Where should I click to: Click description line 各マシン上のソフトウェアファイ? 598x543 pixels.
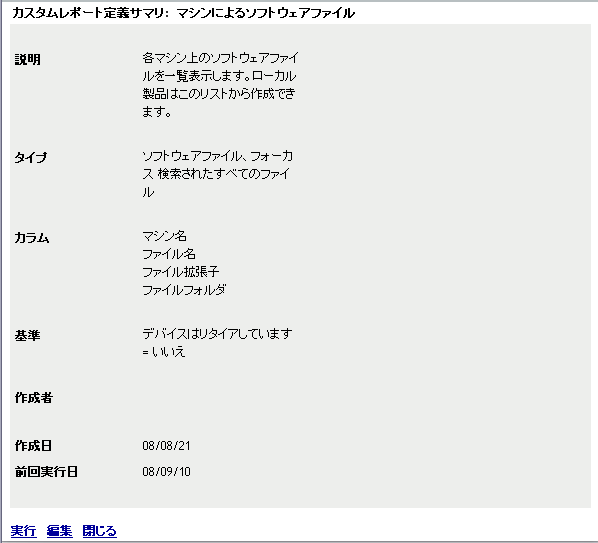pos(220,58)
